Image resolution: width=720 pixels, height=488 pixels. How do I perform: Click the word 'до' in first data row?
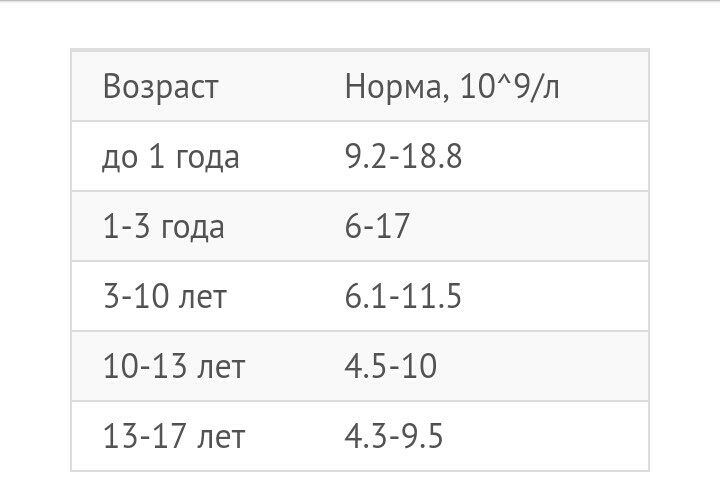click(x=120, y=160)
